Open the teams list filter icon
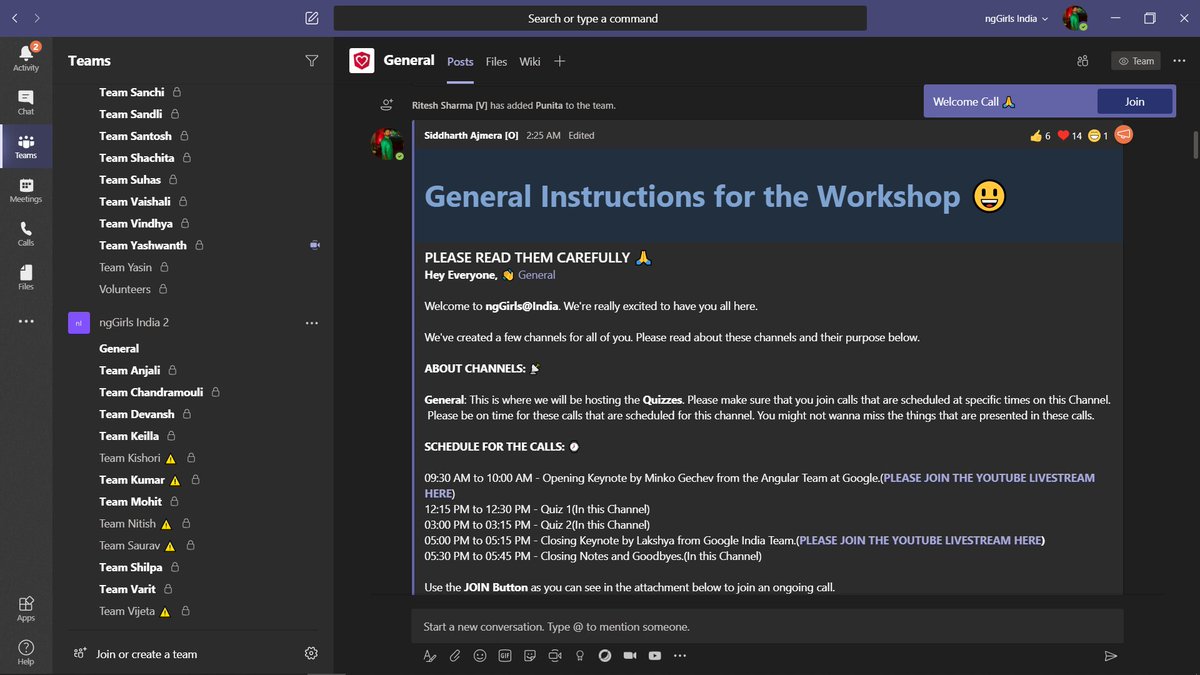1200x675 pixels. coord(311,61)
